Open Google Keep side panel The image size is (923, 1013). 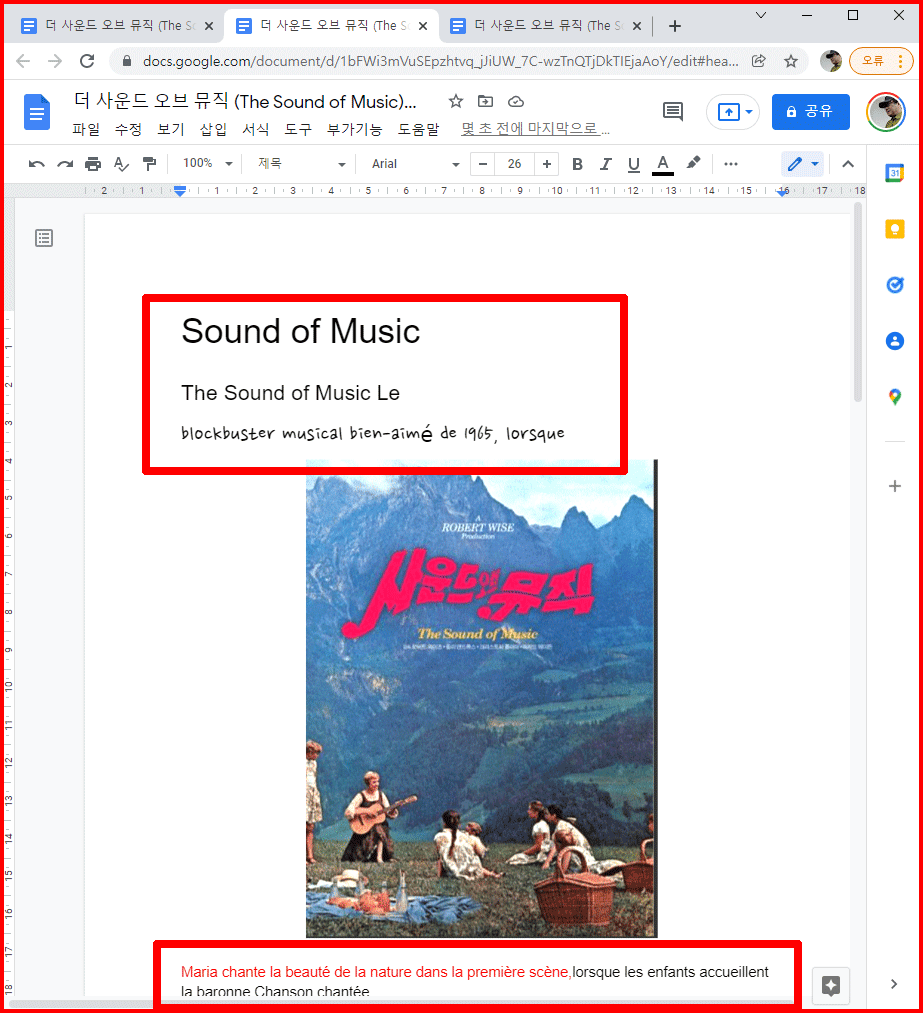pyautogui.click(x=895, y=229)
